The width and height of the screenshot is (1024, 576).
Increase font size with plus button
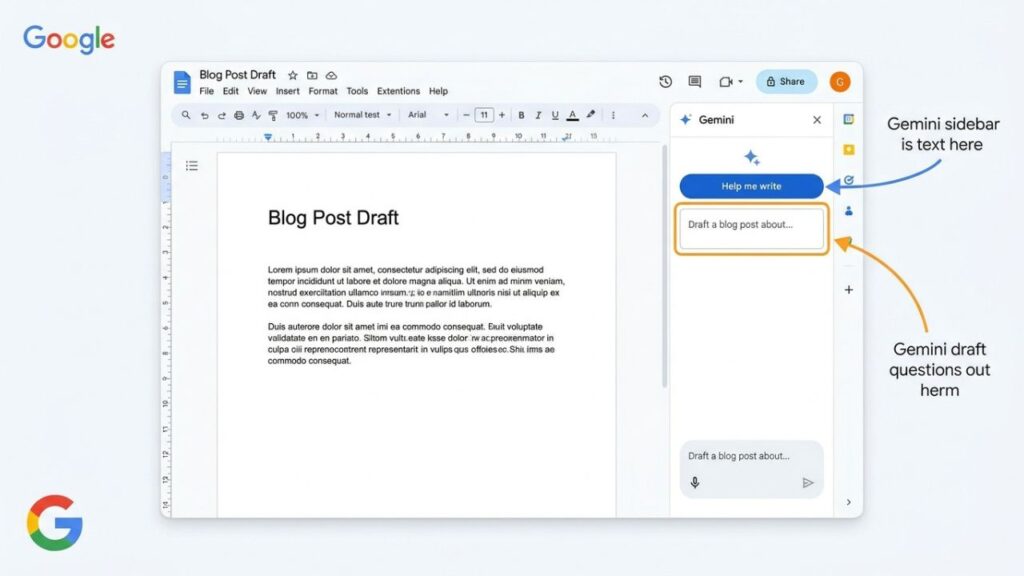coord(502,115)
